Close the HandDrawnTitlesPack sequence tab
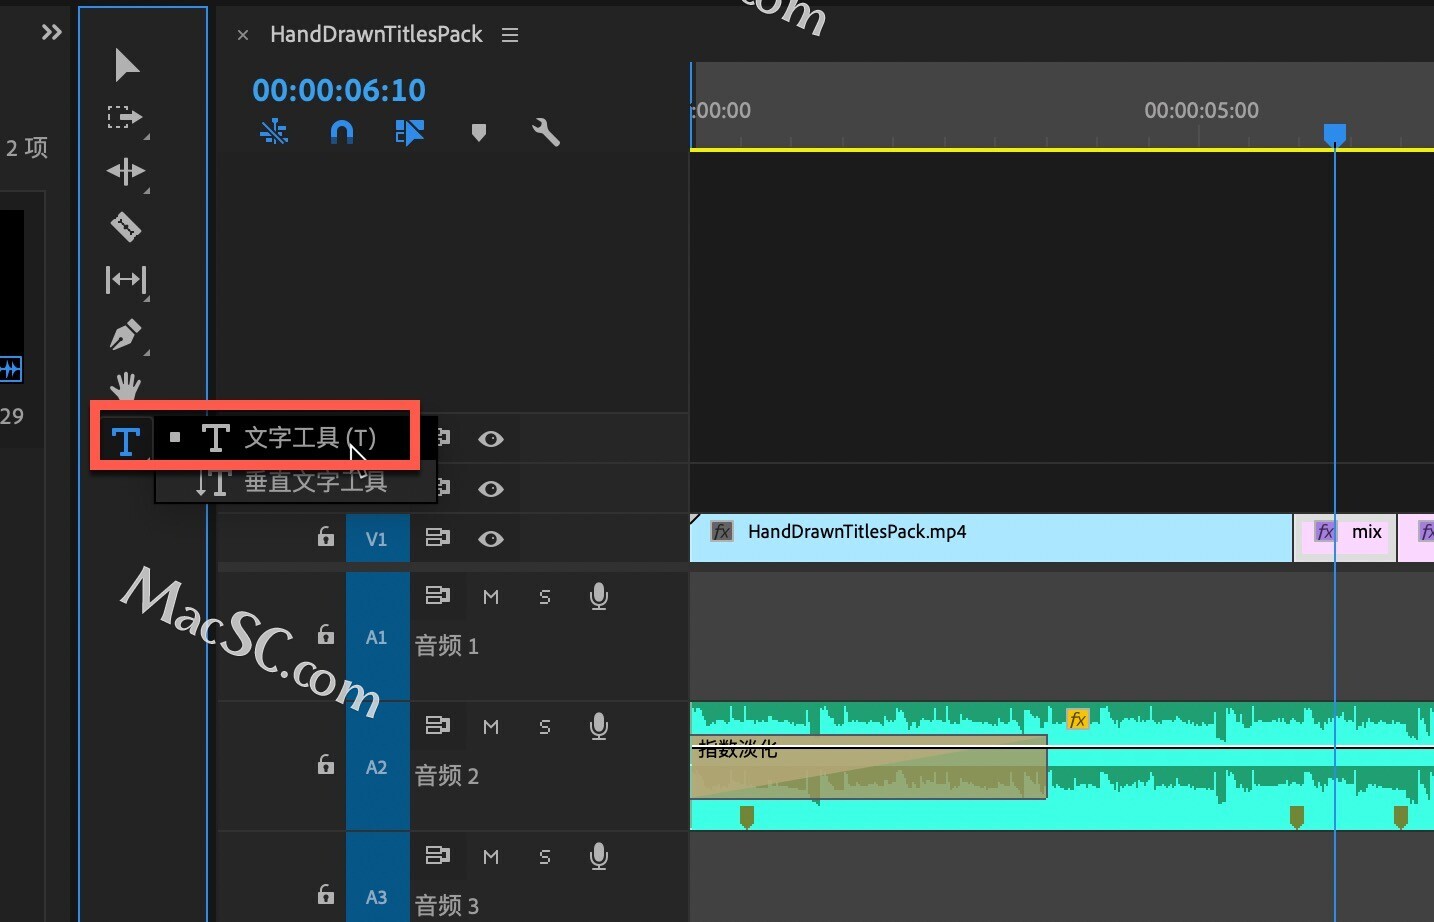This screenshot has height=922, width=1434. (243, 35)
